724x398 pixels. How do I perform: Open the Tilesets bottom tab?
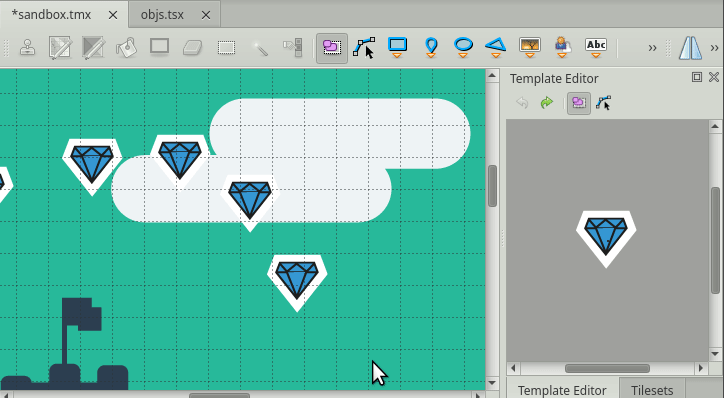coord(652,389)
